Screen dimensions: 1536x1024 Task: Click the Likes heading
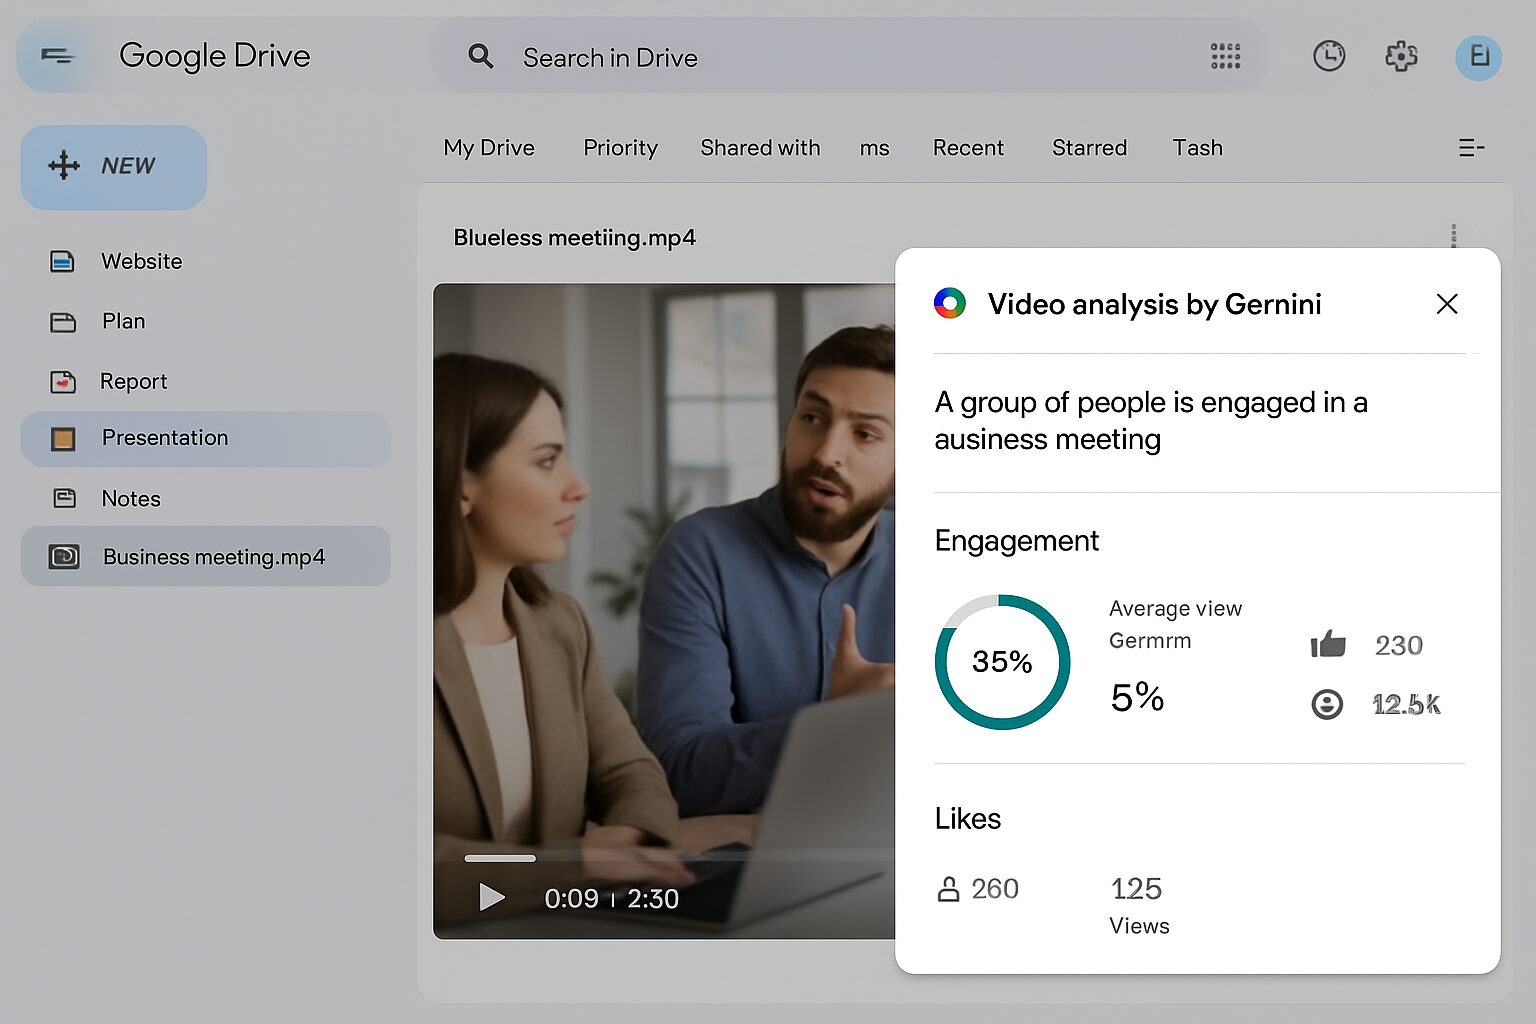click(x=967, y=819)
